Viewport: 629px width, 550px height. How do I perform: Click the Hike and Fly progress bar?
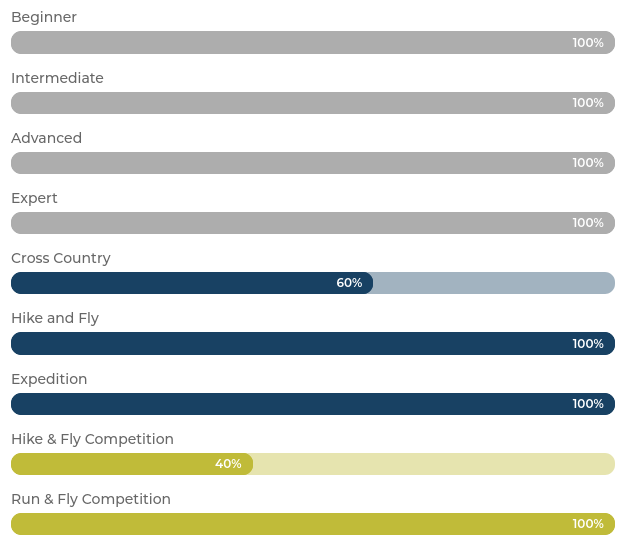pyautogui.click(x=312, y=344)
